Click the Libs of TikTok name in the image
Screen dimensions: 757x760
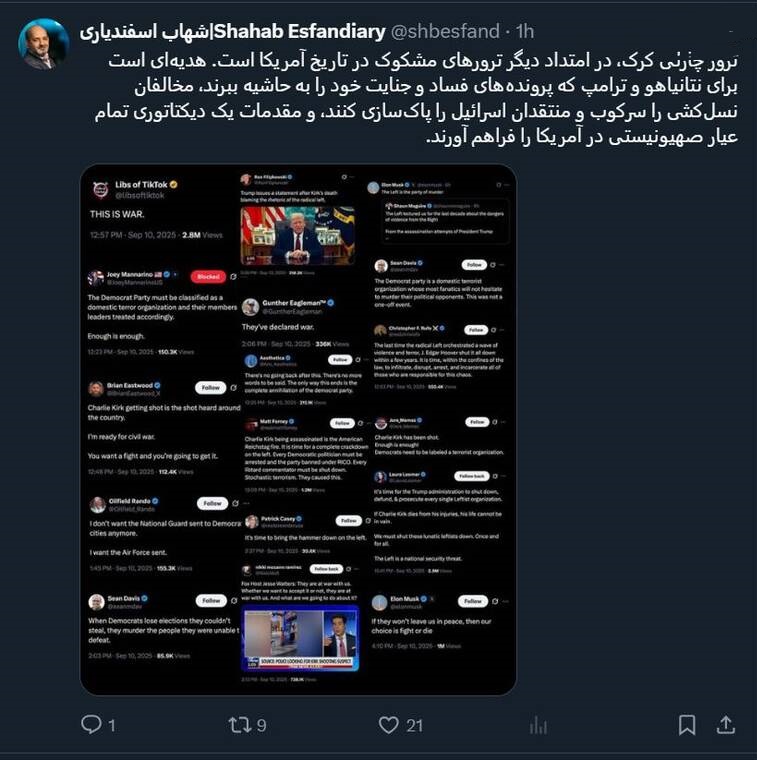[141, 185]
